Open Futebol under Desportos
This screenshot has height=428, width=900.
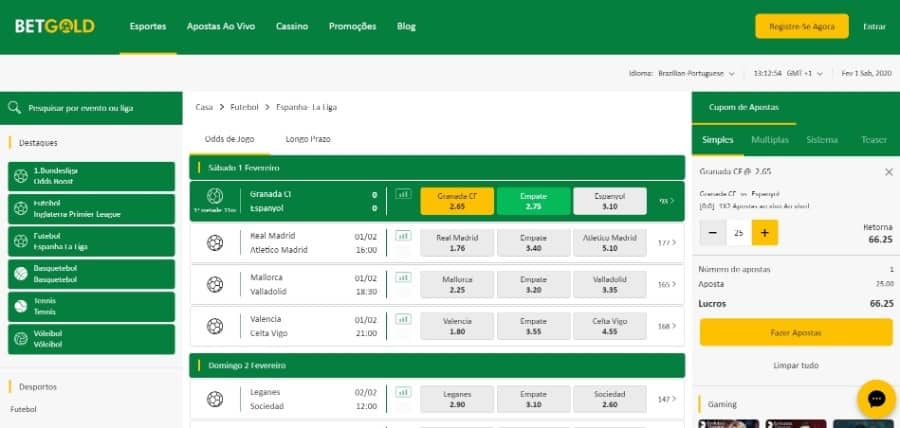[x=24, y=410]
